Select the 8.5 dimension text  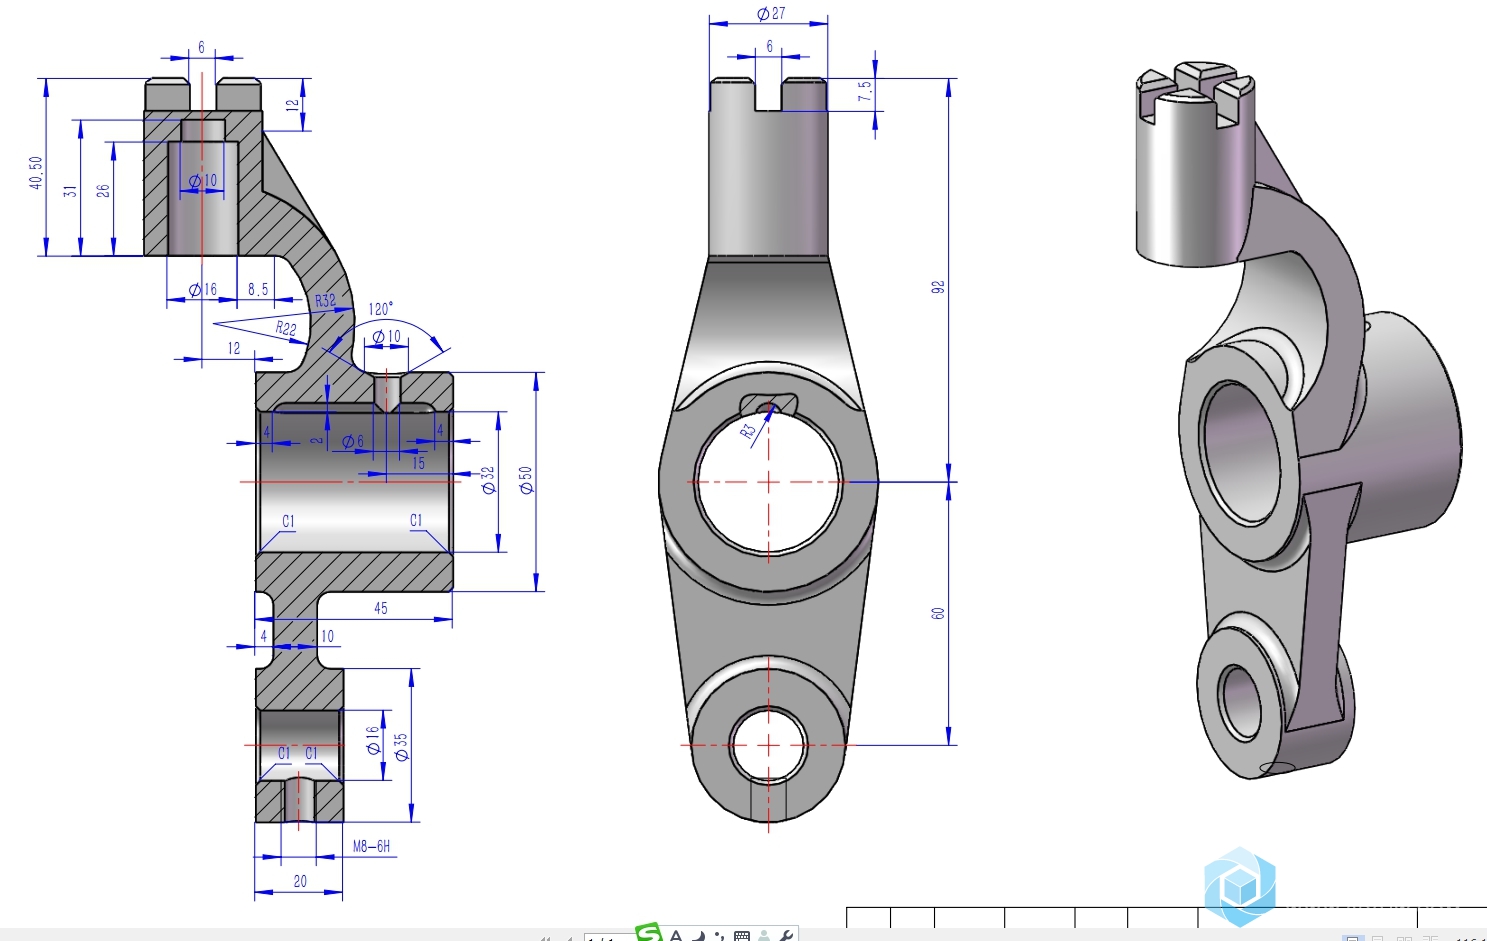(258, 289)
